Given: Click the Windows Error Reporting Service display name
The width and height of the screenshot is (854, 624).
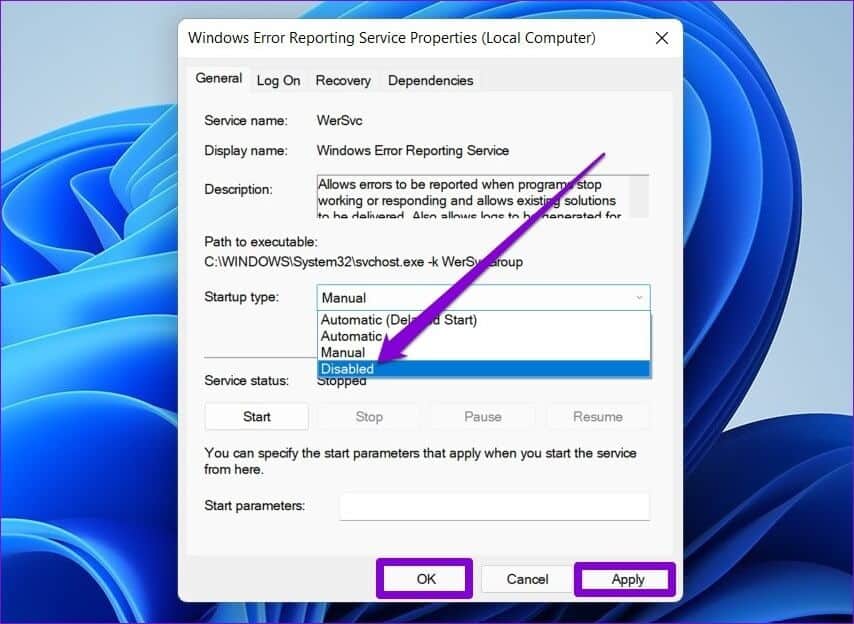Looking at the screenshot, I should pyautogui.click(x=413, y=150).
